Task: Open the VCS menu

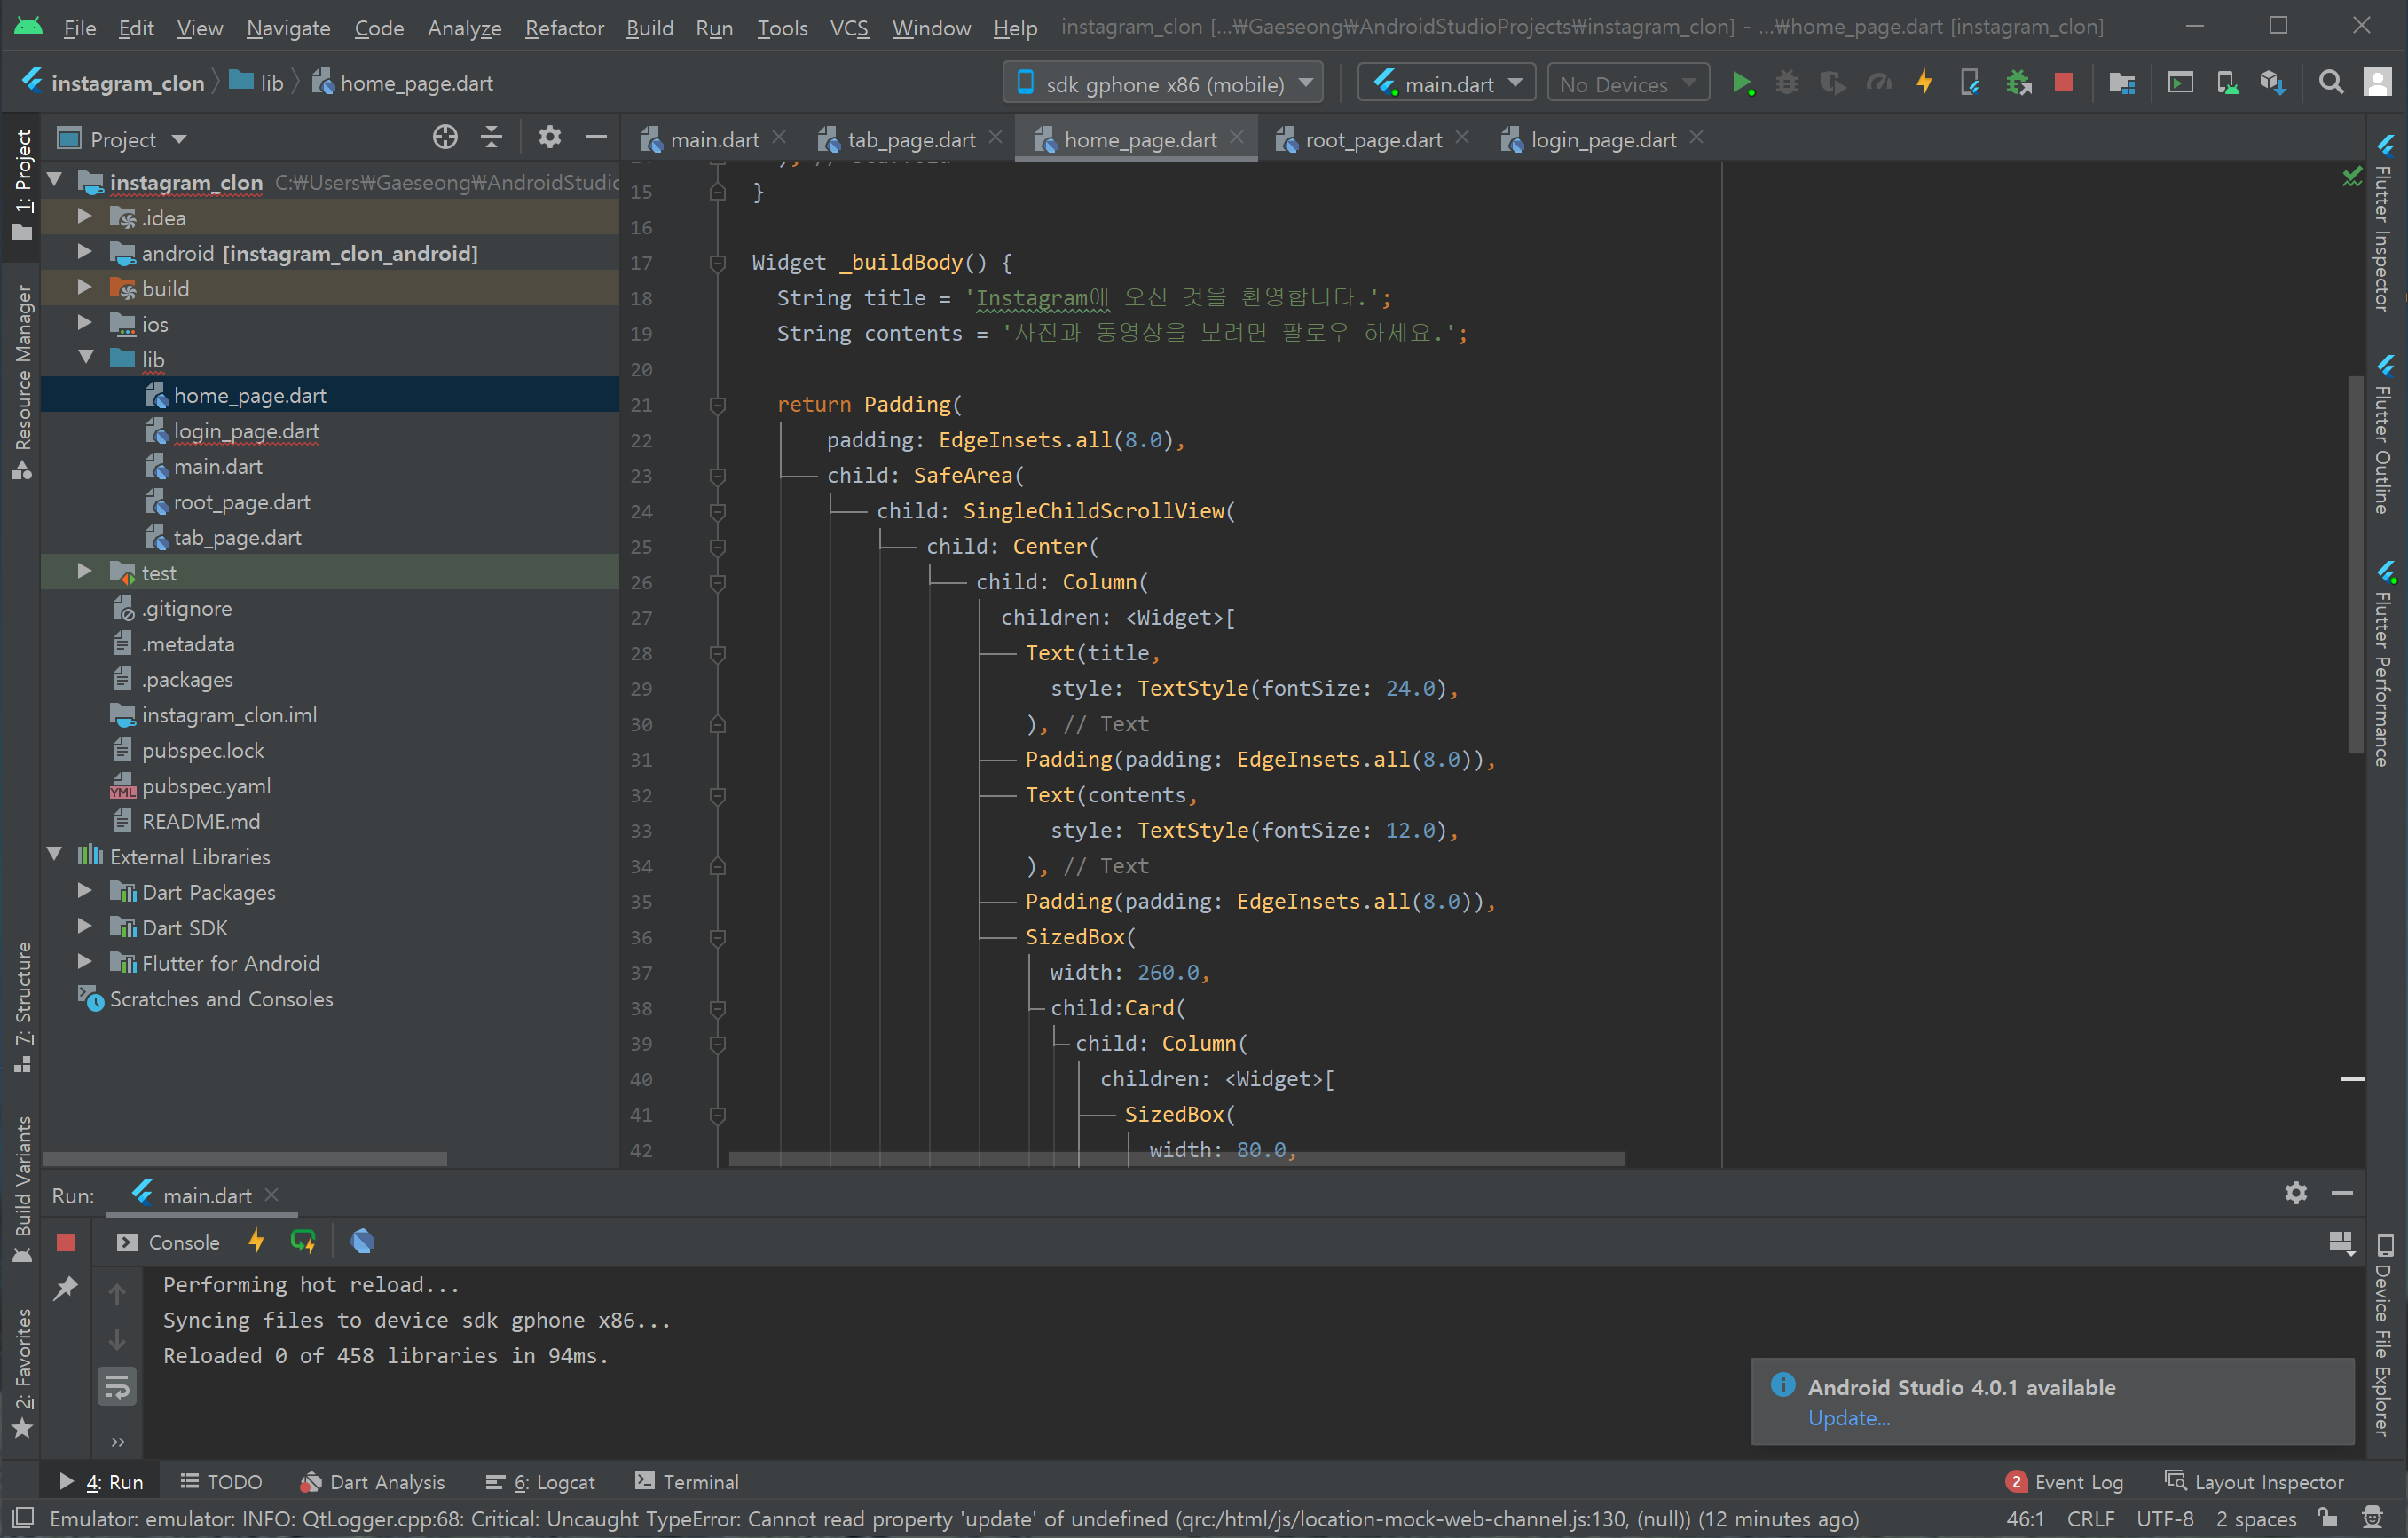Action: [849, 27]
